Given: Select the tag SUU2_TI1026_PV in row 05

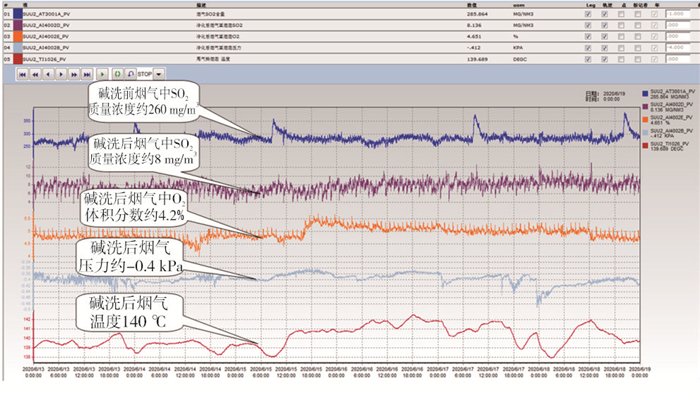Looking at the screenshot, I should (x=44, y=59).
